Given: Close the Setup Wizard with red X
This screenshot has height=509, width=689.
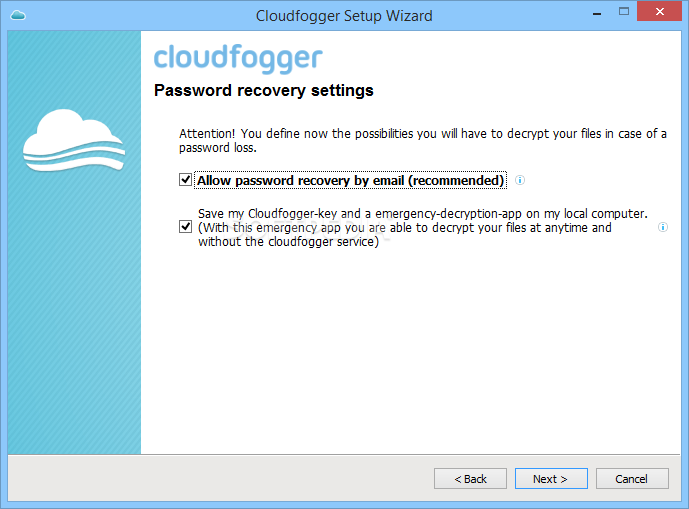Looking at the screenshot, I should (x=659, y=12).
